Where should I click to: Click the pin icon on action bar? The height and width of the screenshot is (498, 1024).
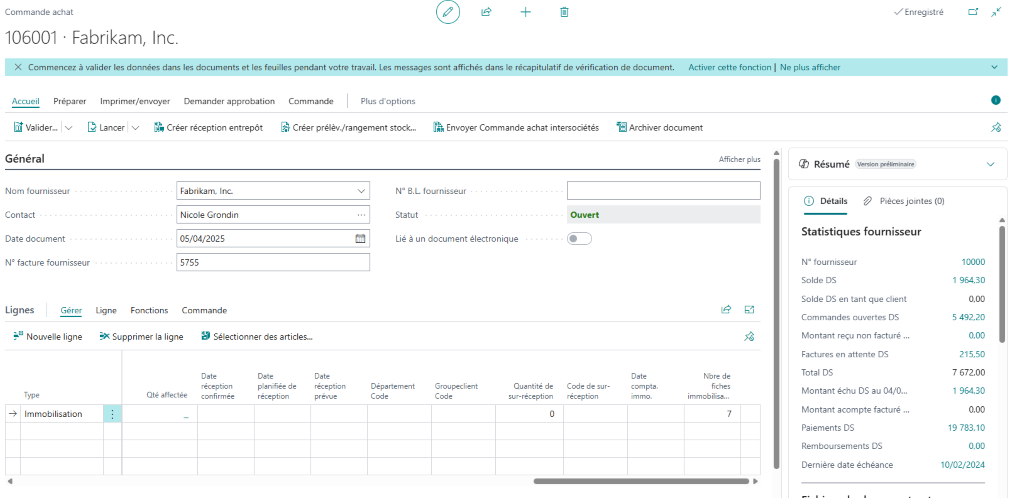pos(995,128)
